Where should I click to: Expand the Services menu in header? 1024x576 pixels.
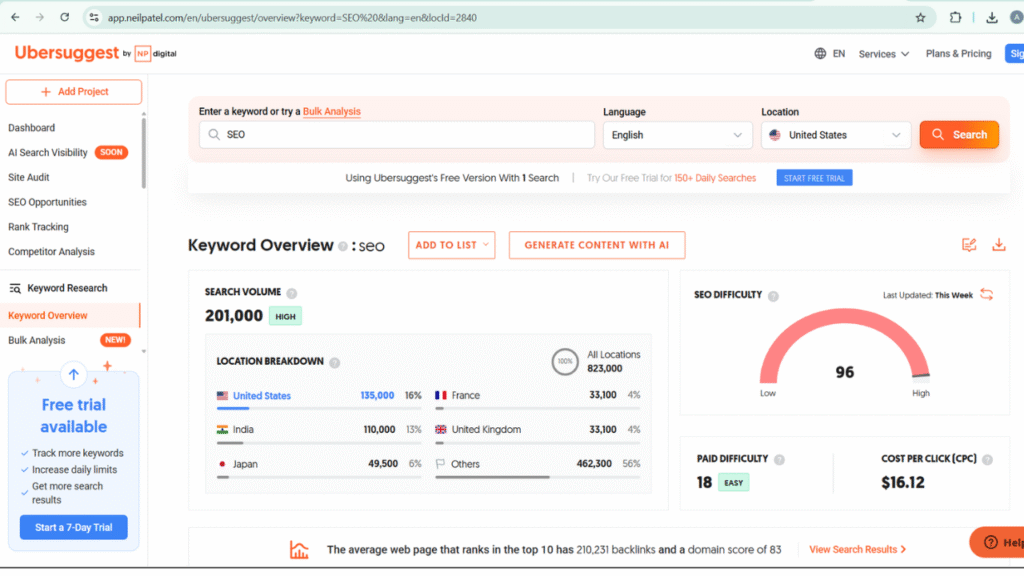883,54
